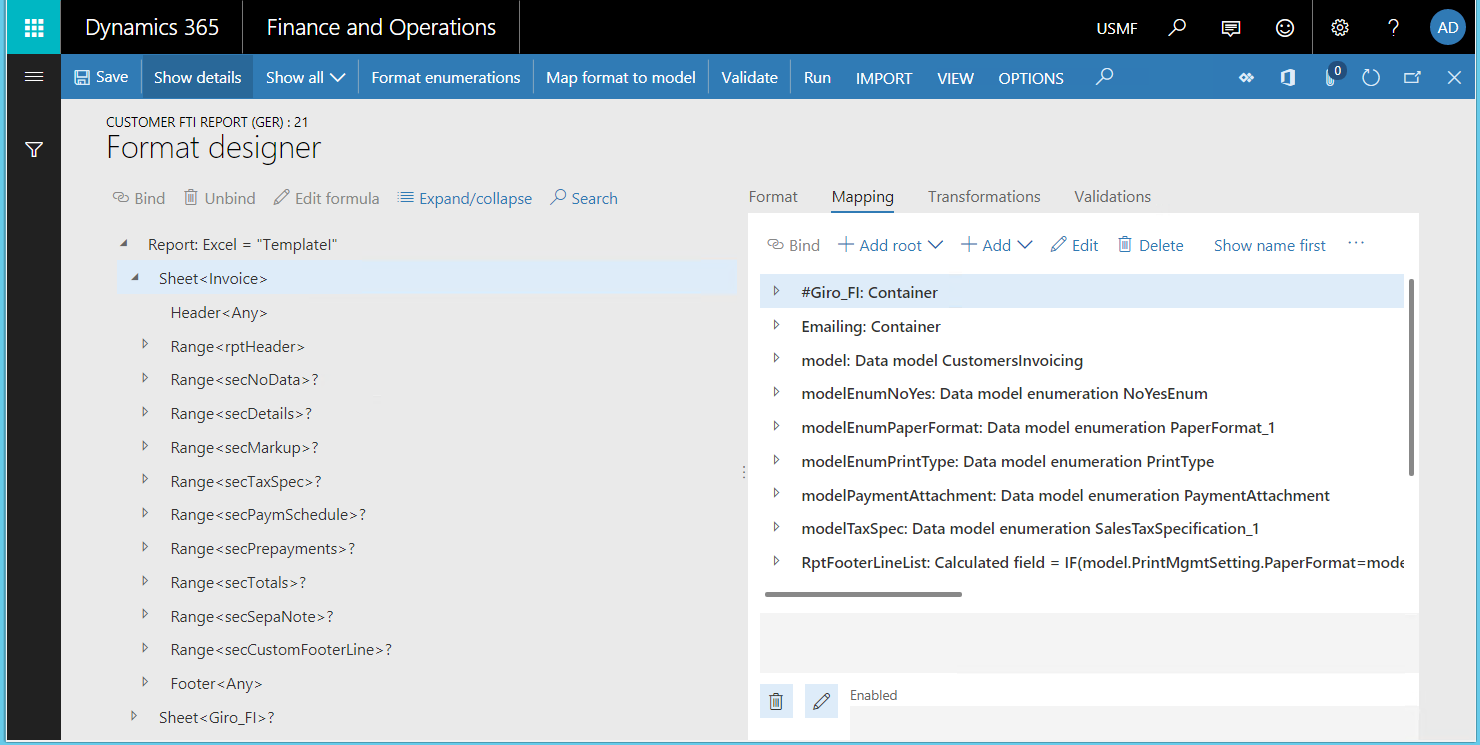Toggle the hamburger navigation menu
The image size is (1480, 745).
[34, 77]
